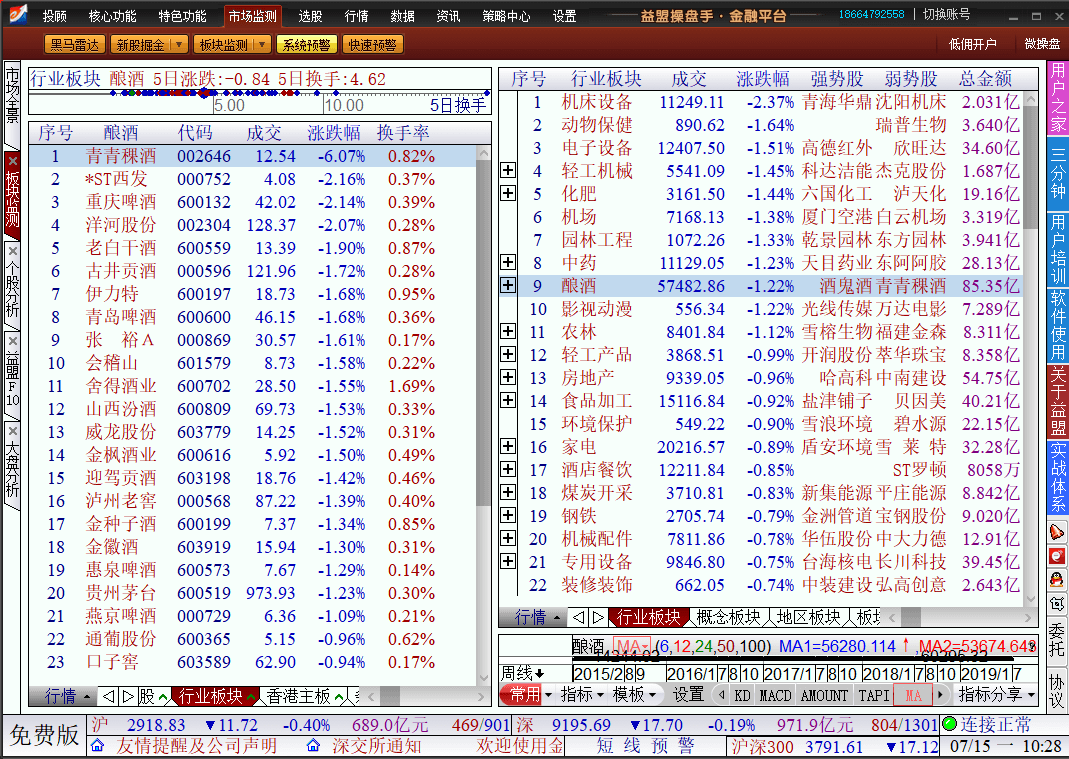Open the QQ penguin contact icon
This screenshot has height=759, width=1069.
pos(1056,580)
